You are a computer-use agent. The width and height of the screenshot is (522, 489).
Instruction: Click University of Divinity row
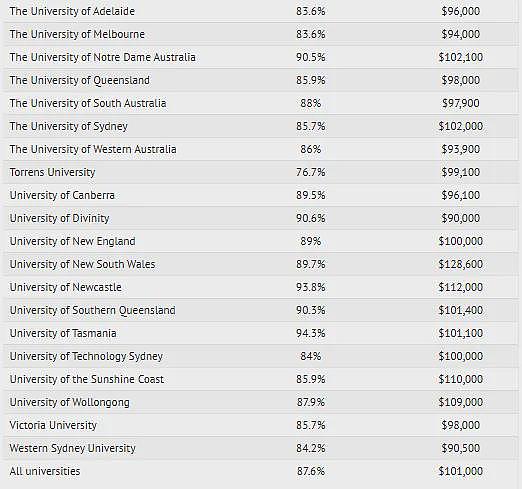(x=261, y=218)
